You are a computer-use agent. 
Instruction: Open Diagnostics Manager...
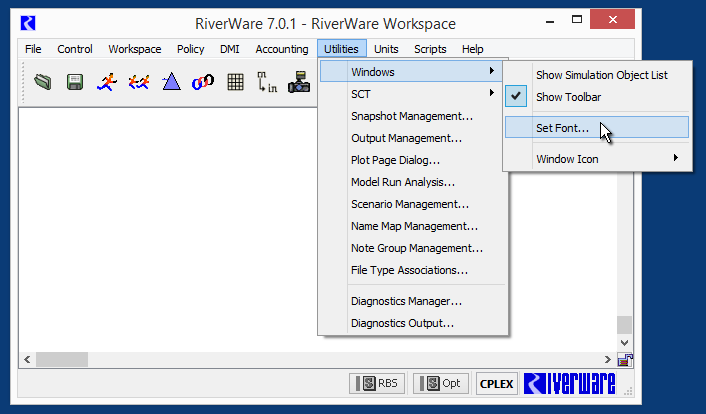tap(411, 301)
